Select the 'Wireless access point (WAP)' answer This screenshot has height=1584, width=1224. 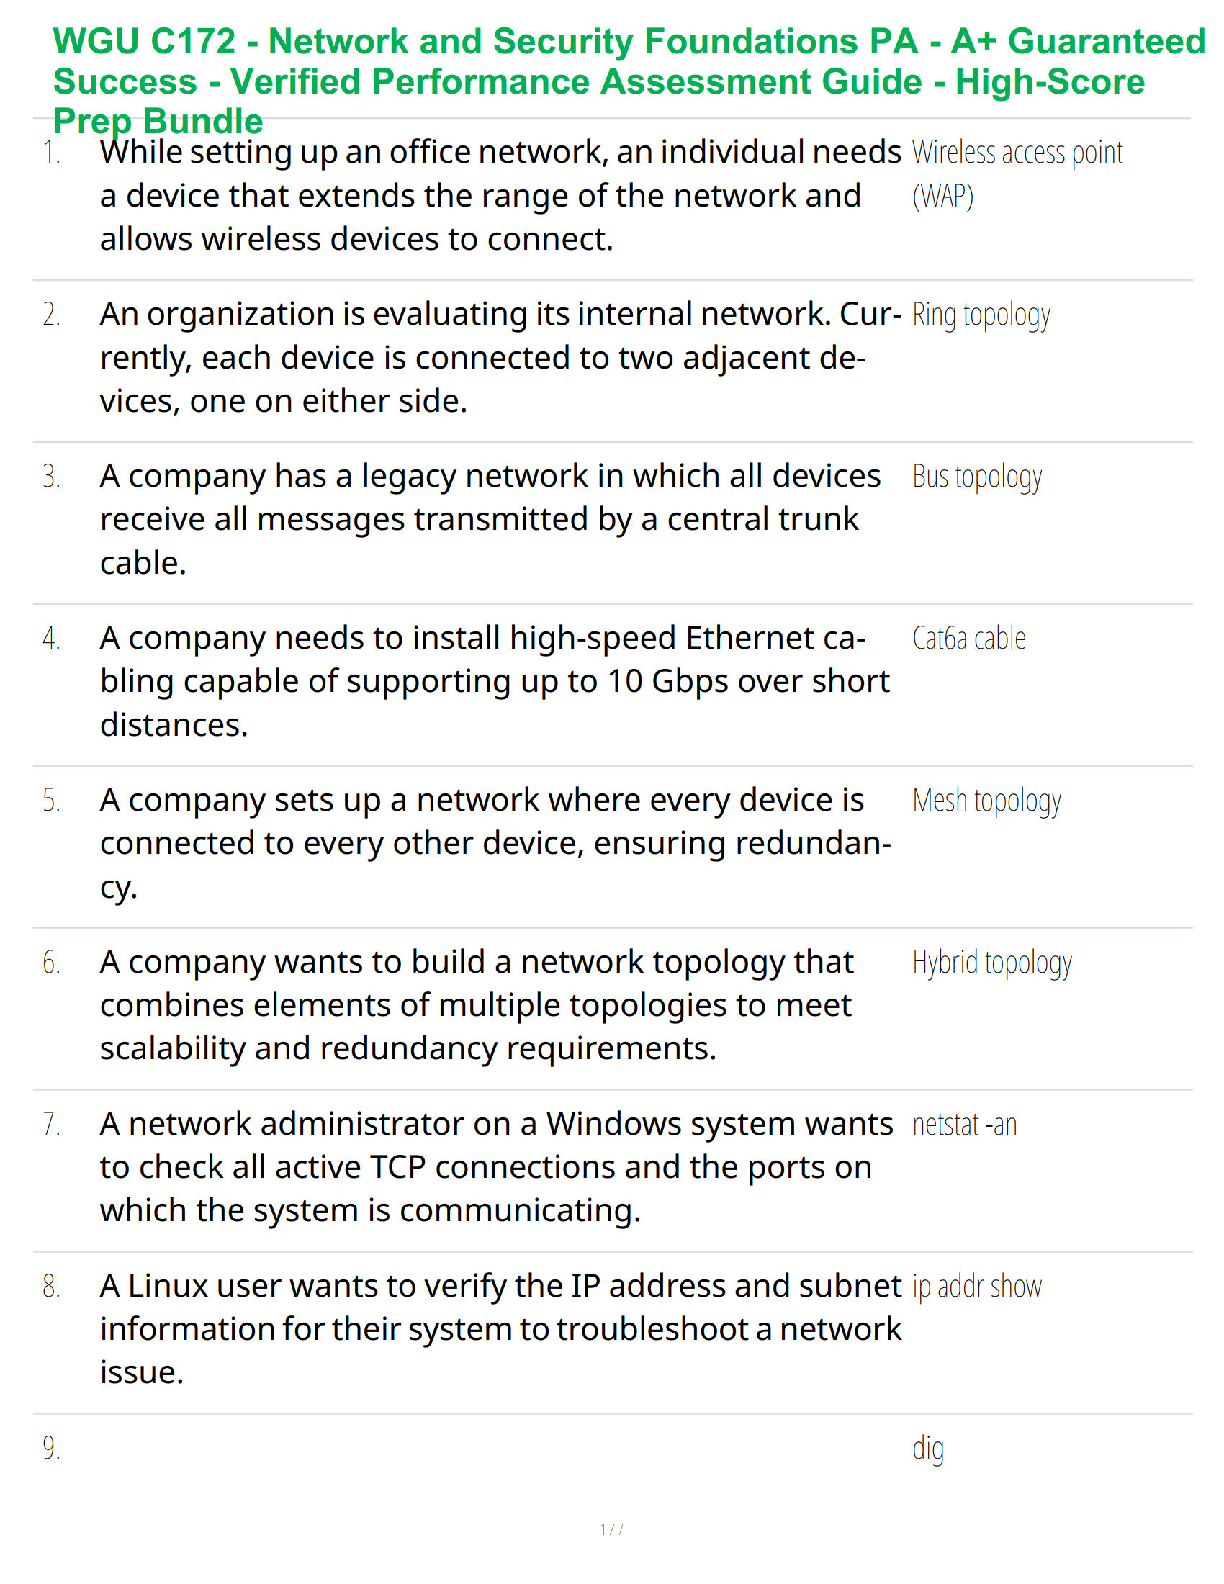(x=1016, y=174)
